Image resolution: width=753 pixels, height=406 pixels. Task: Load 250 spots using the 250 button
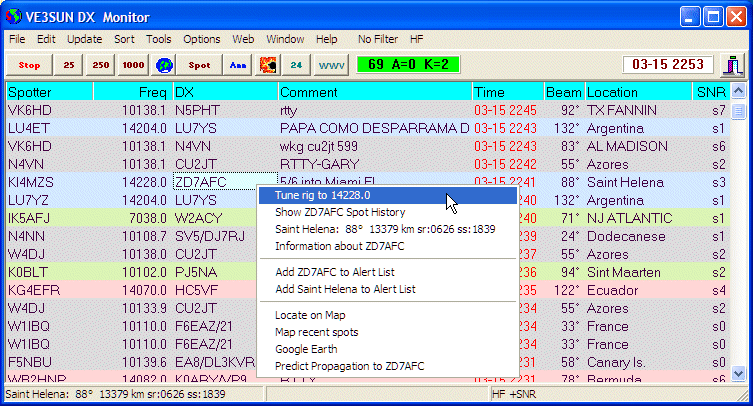(100, 65)
